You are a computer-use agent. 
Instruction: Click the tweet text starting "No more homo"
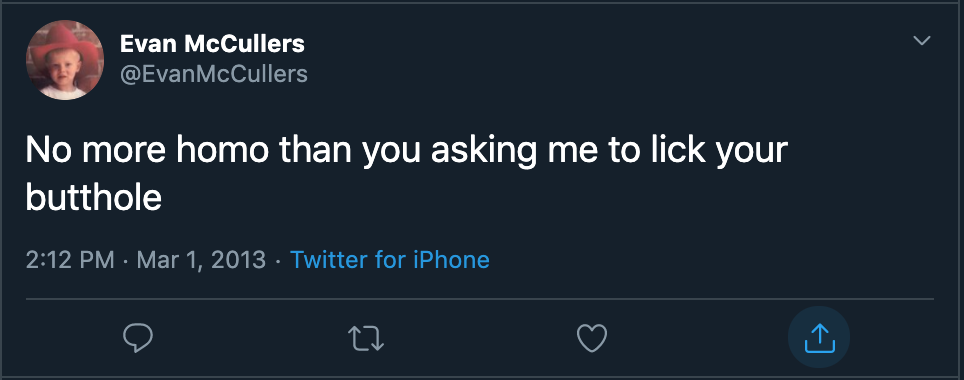[x=406, y=174]
